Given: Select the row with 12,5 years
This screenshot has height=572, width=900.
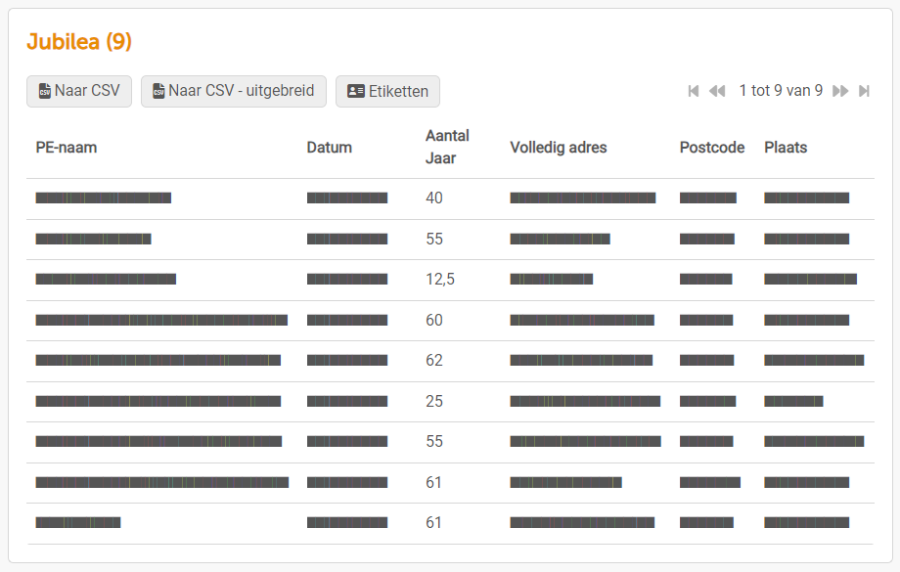Looking at the screenshot, I should pyautogui.click(x=450, y=280).
